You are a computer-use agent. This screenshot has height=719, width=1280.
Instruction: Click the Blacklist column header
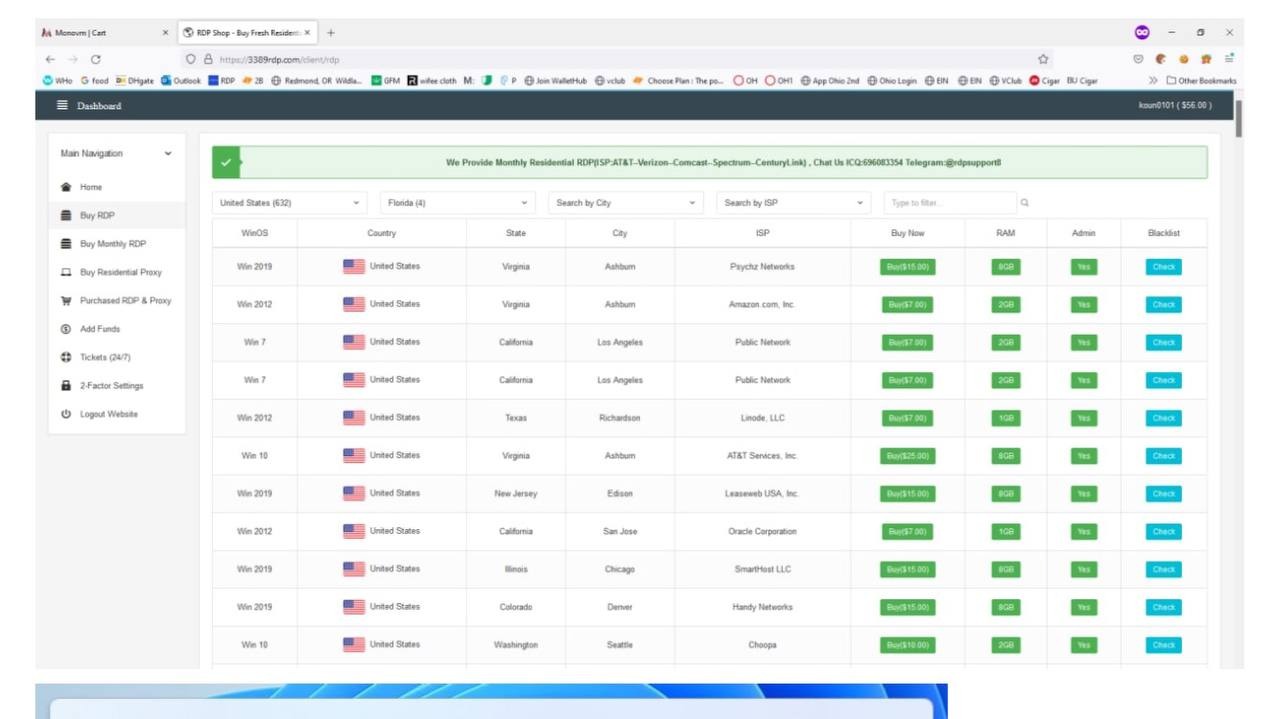click(x=1164, y=233)
